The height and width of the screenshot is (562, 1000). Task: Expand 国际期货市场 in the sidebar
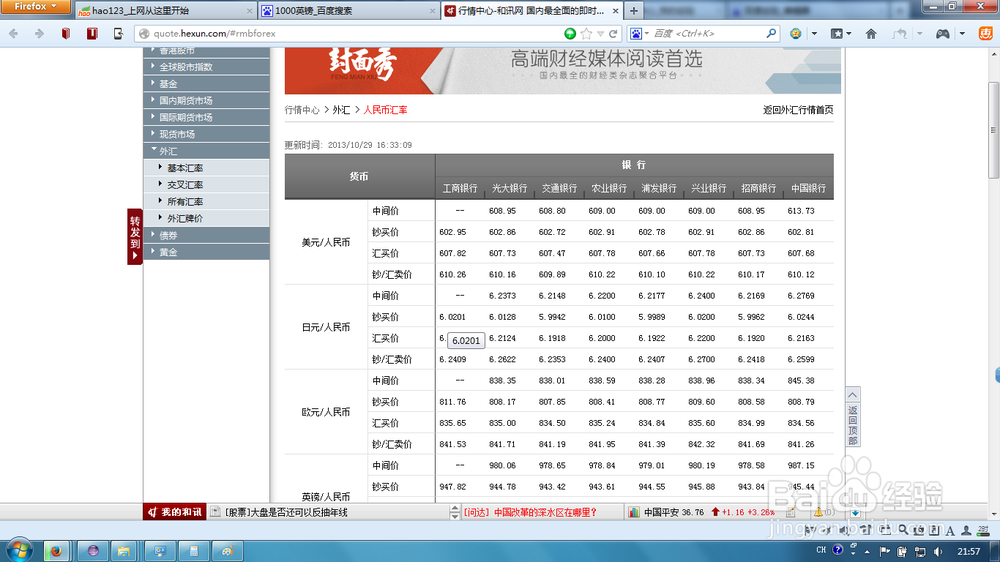[205, 117]
